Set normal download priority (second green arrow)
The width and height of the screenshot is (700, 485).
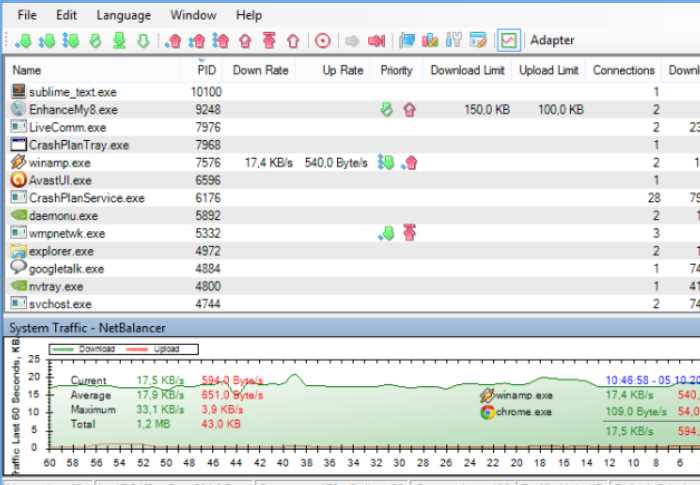[x=47, y=41]
